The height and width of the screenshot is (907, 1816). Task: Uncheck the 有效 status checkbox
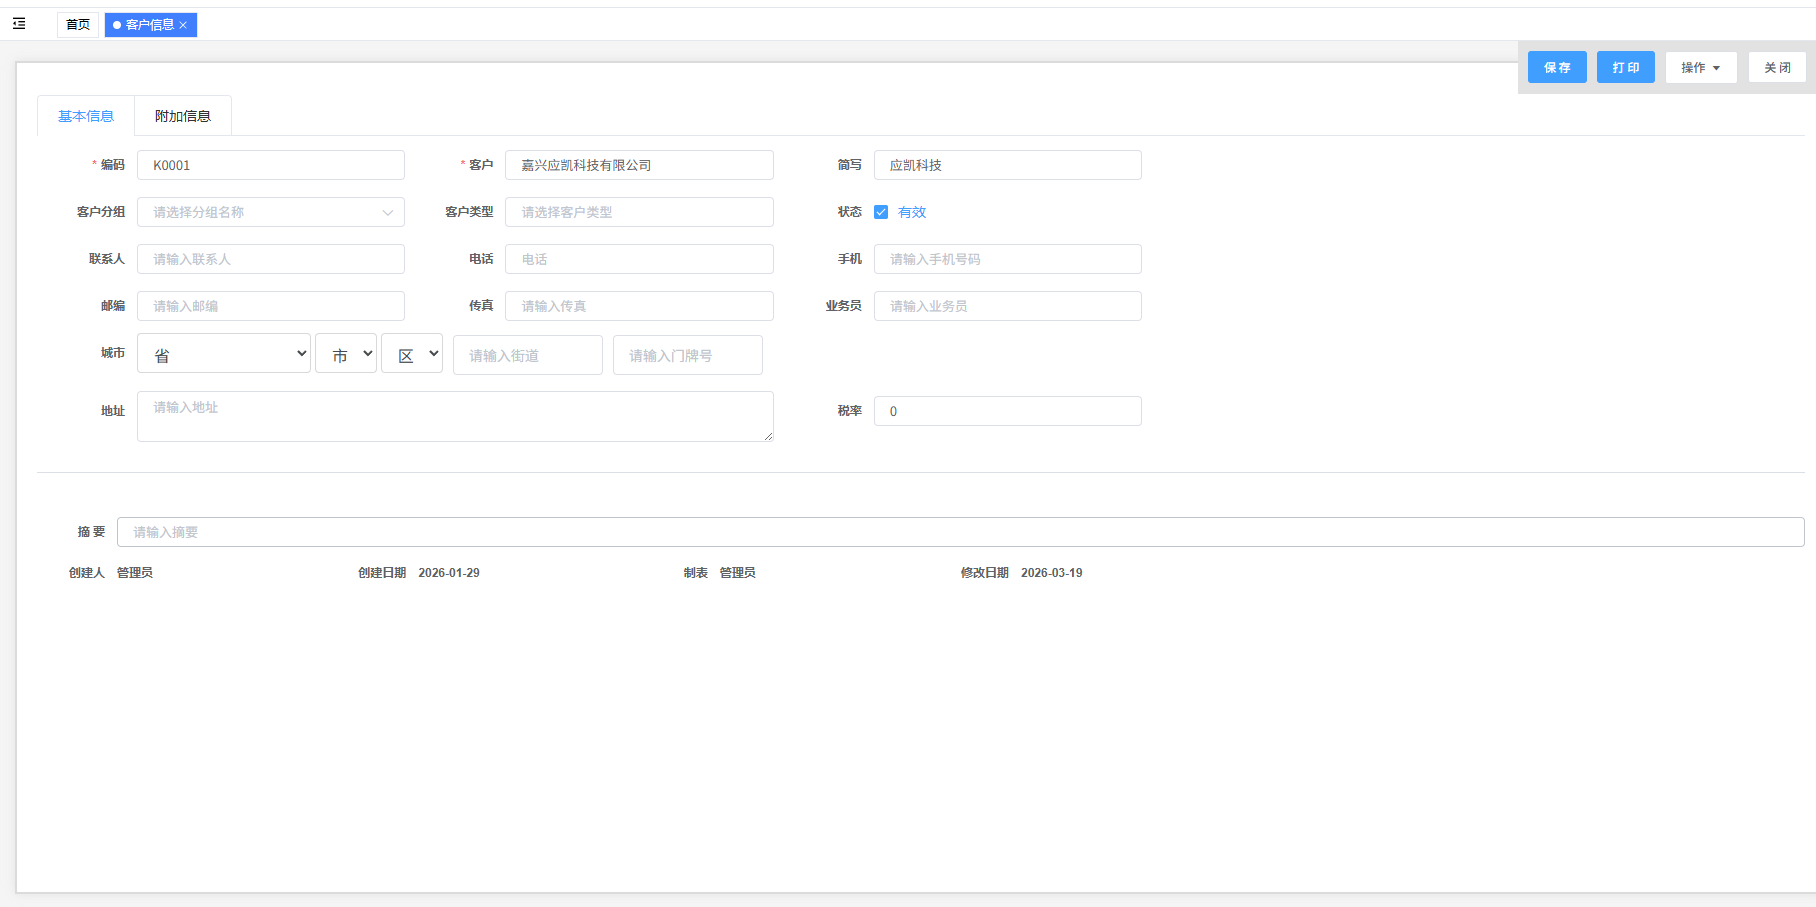(x=881, y=212)
